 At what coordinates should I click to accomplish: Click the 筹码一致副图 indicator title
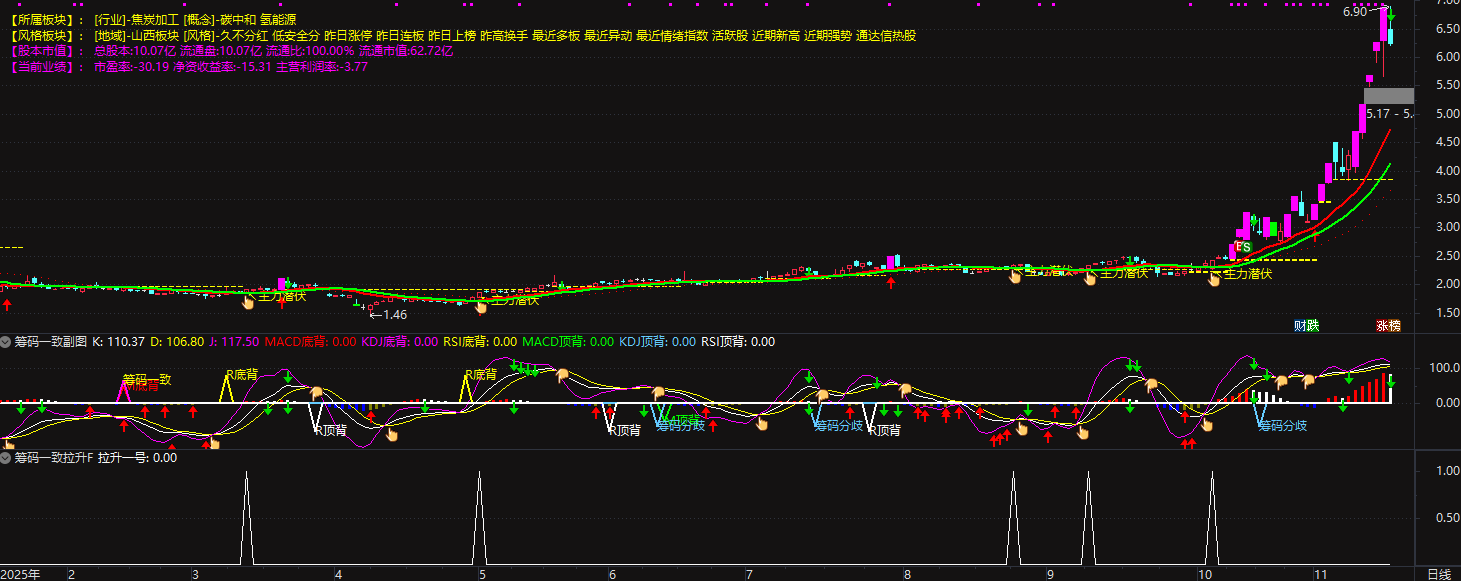[x=50, y=342]
